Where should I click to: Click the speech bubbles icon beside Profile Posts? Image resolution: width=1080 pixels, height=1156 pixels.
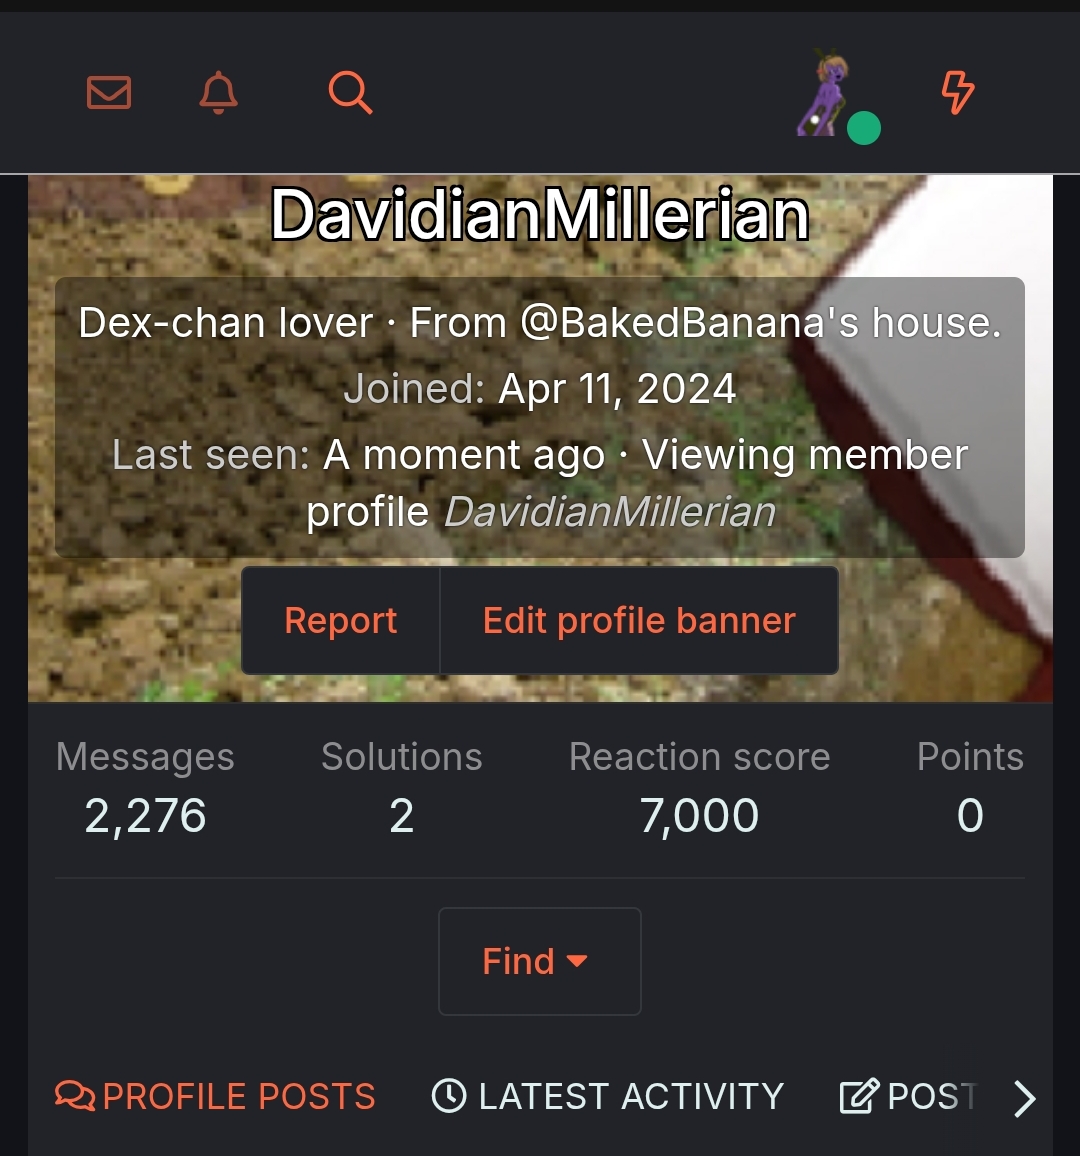click(75, 1096)
